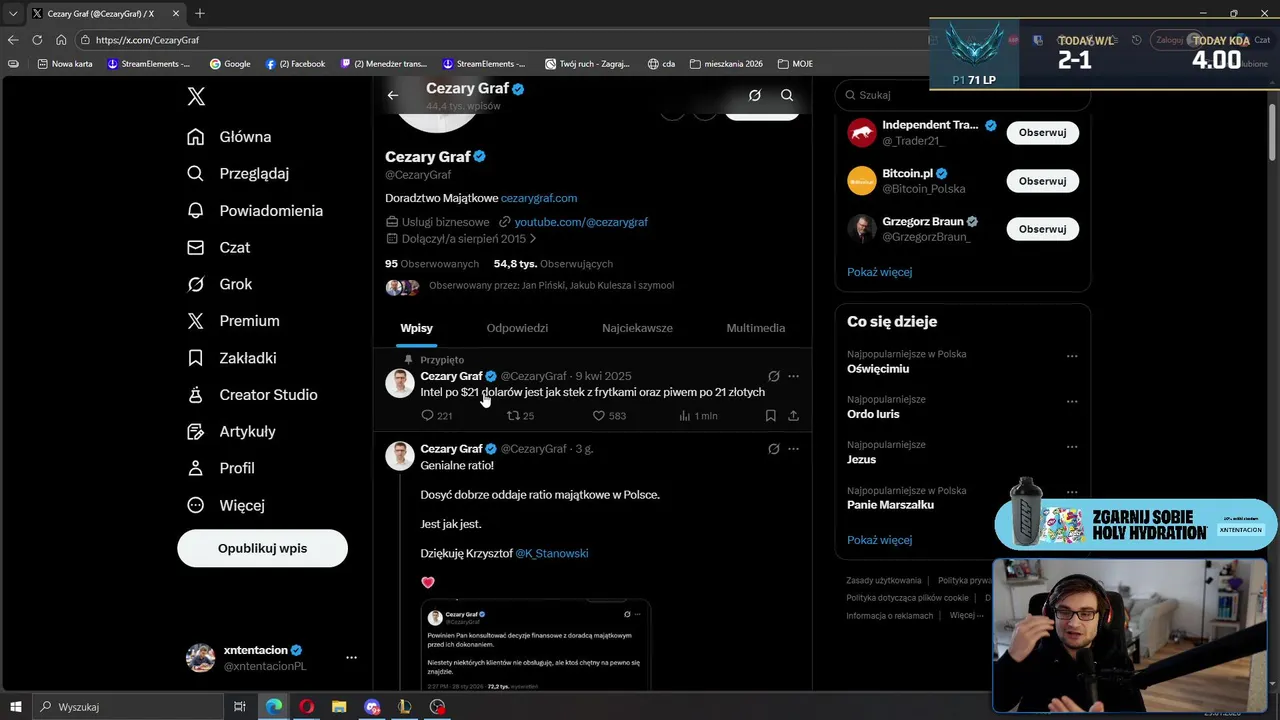Reload page with browser refresh button

37,40
